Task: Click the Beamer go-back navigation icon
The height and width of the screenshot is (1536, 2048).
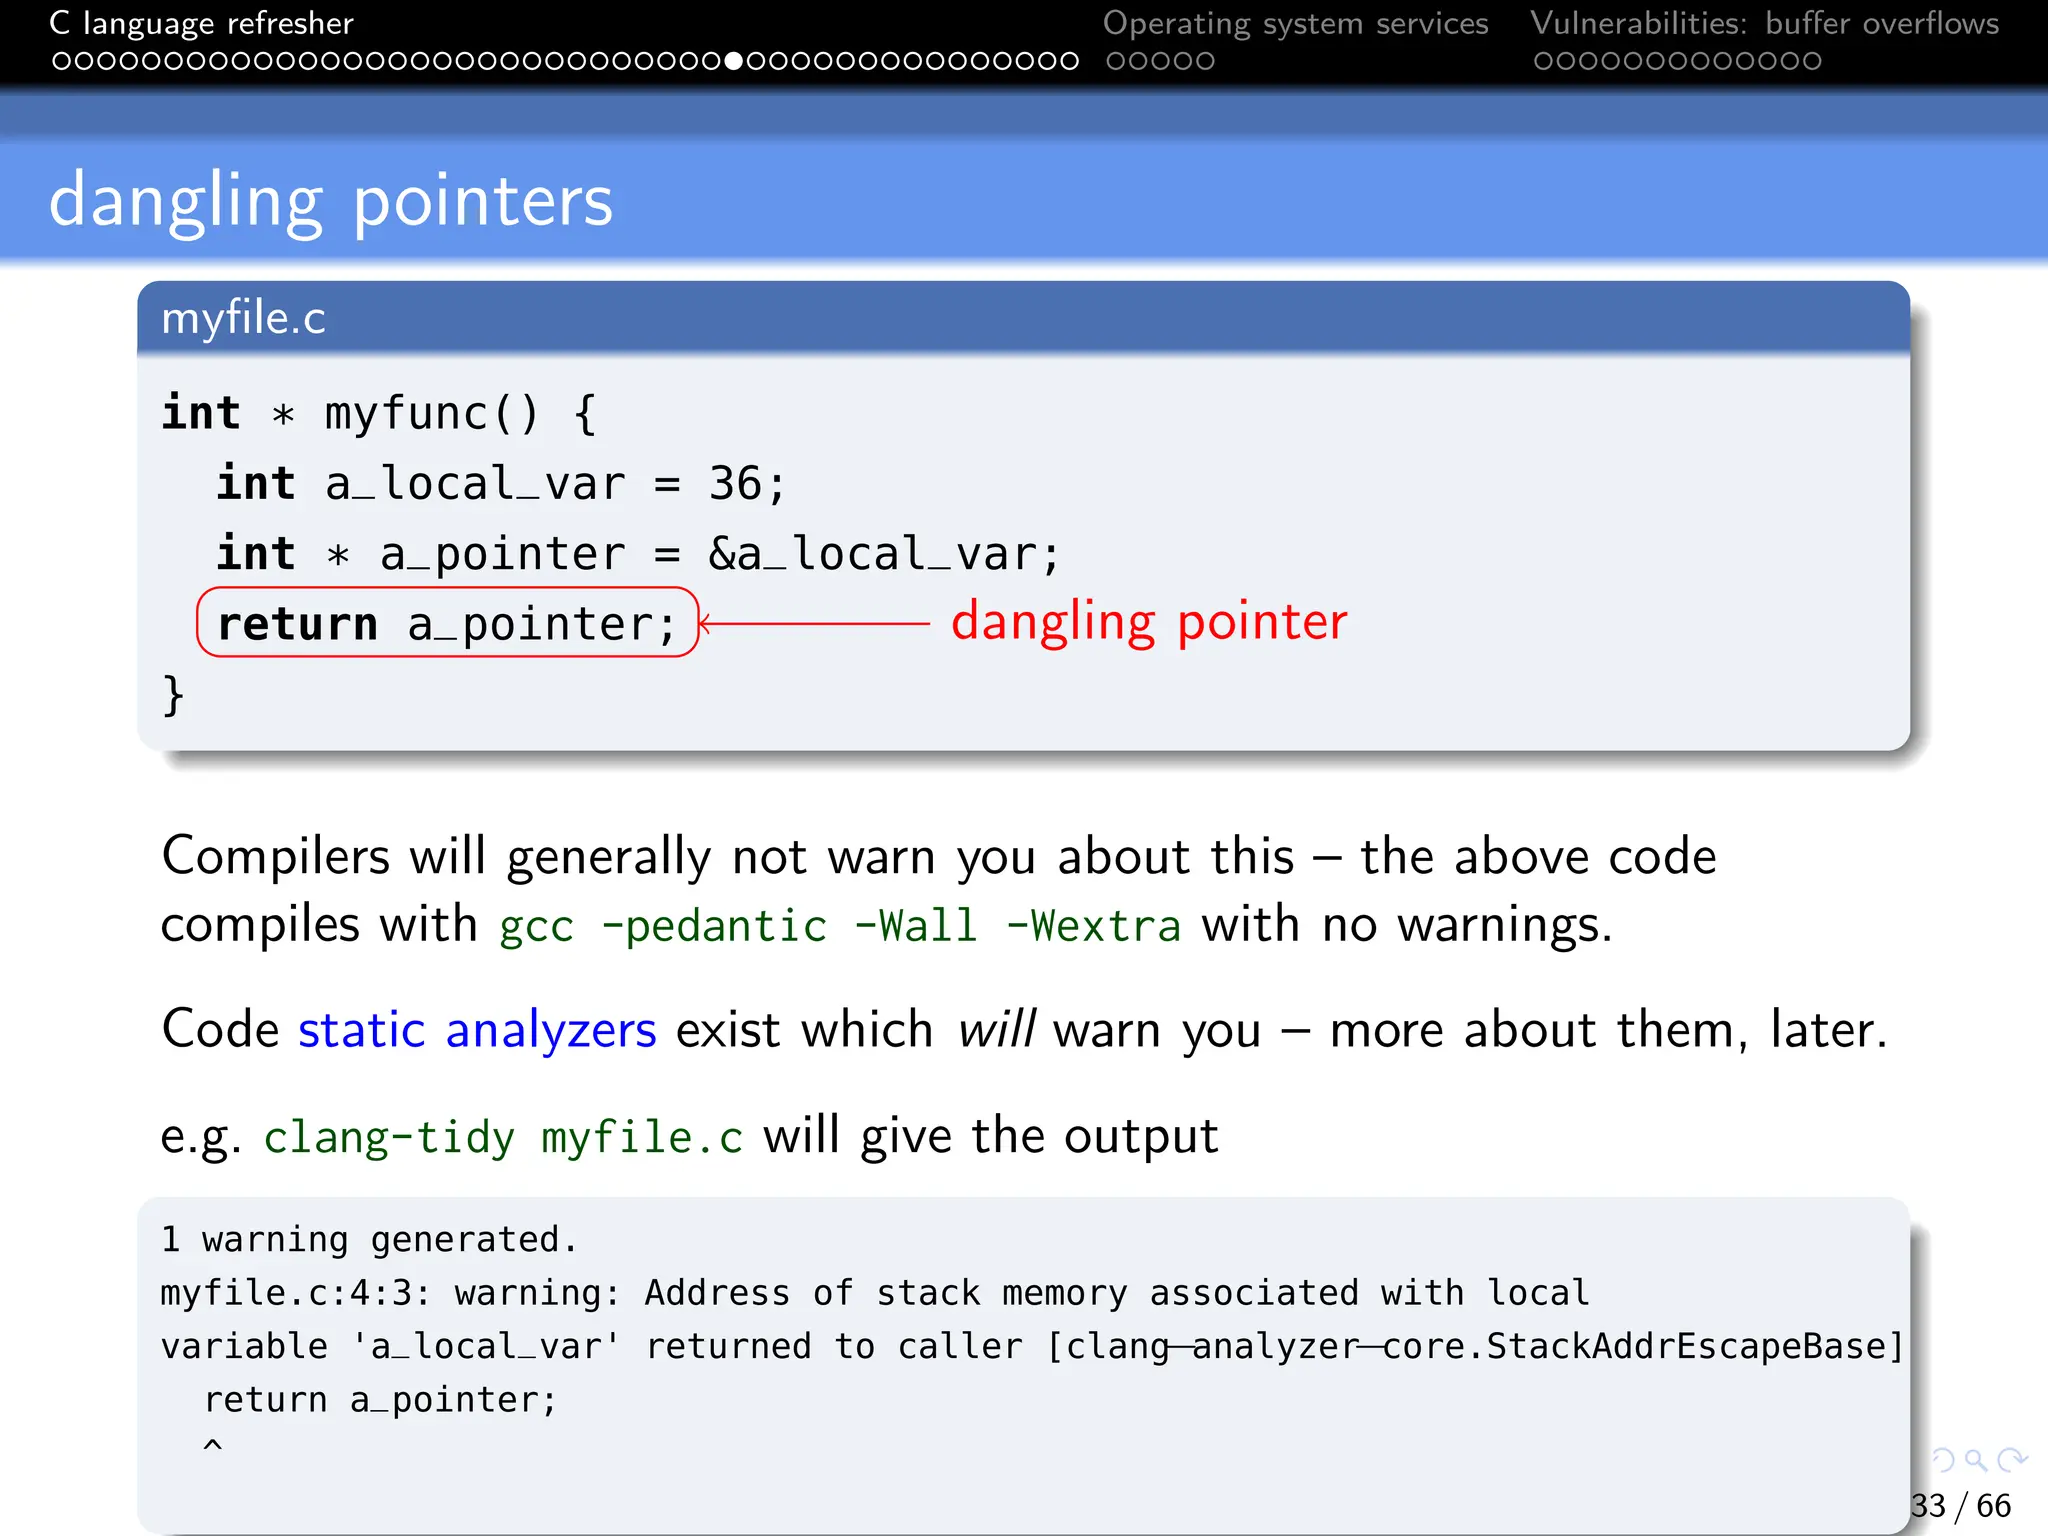Action: coord(1943,1460)
